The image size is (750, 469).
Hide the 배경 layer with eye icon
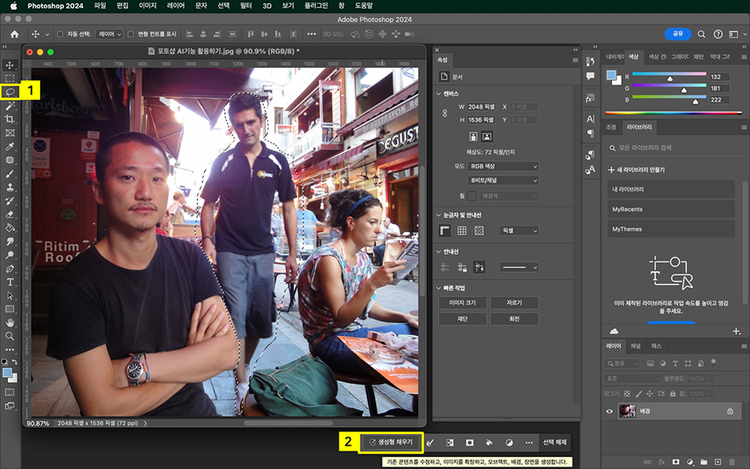[x=611, y=411]
